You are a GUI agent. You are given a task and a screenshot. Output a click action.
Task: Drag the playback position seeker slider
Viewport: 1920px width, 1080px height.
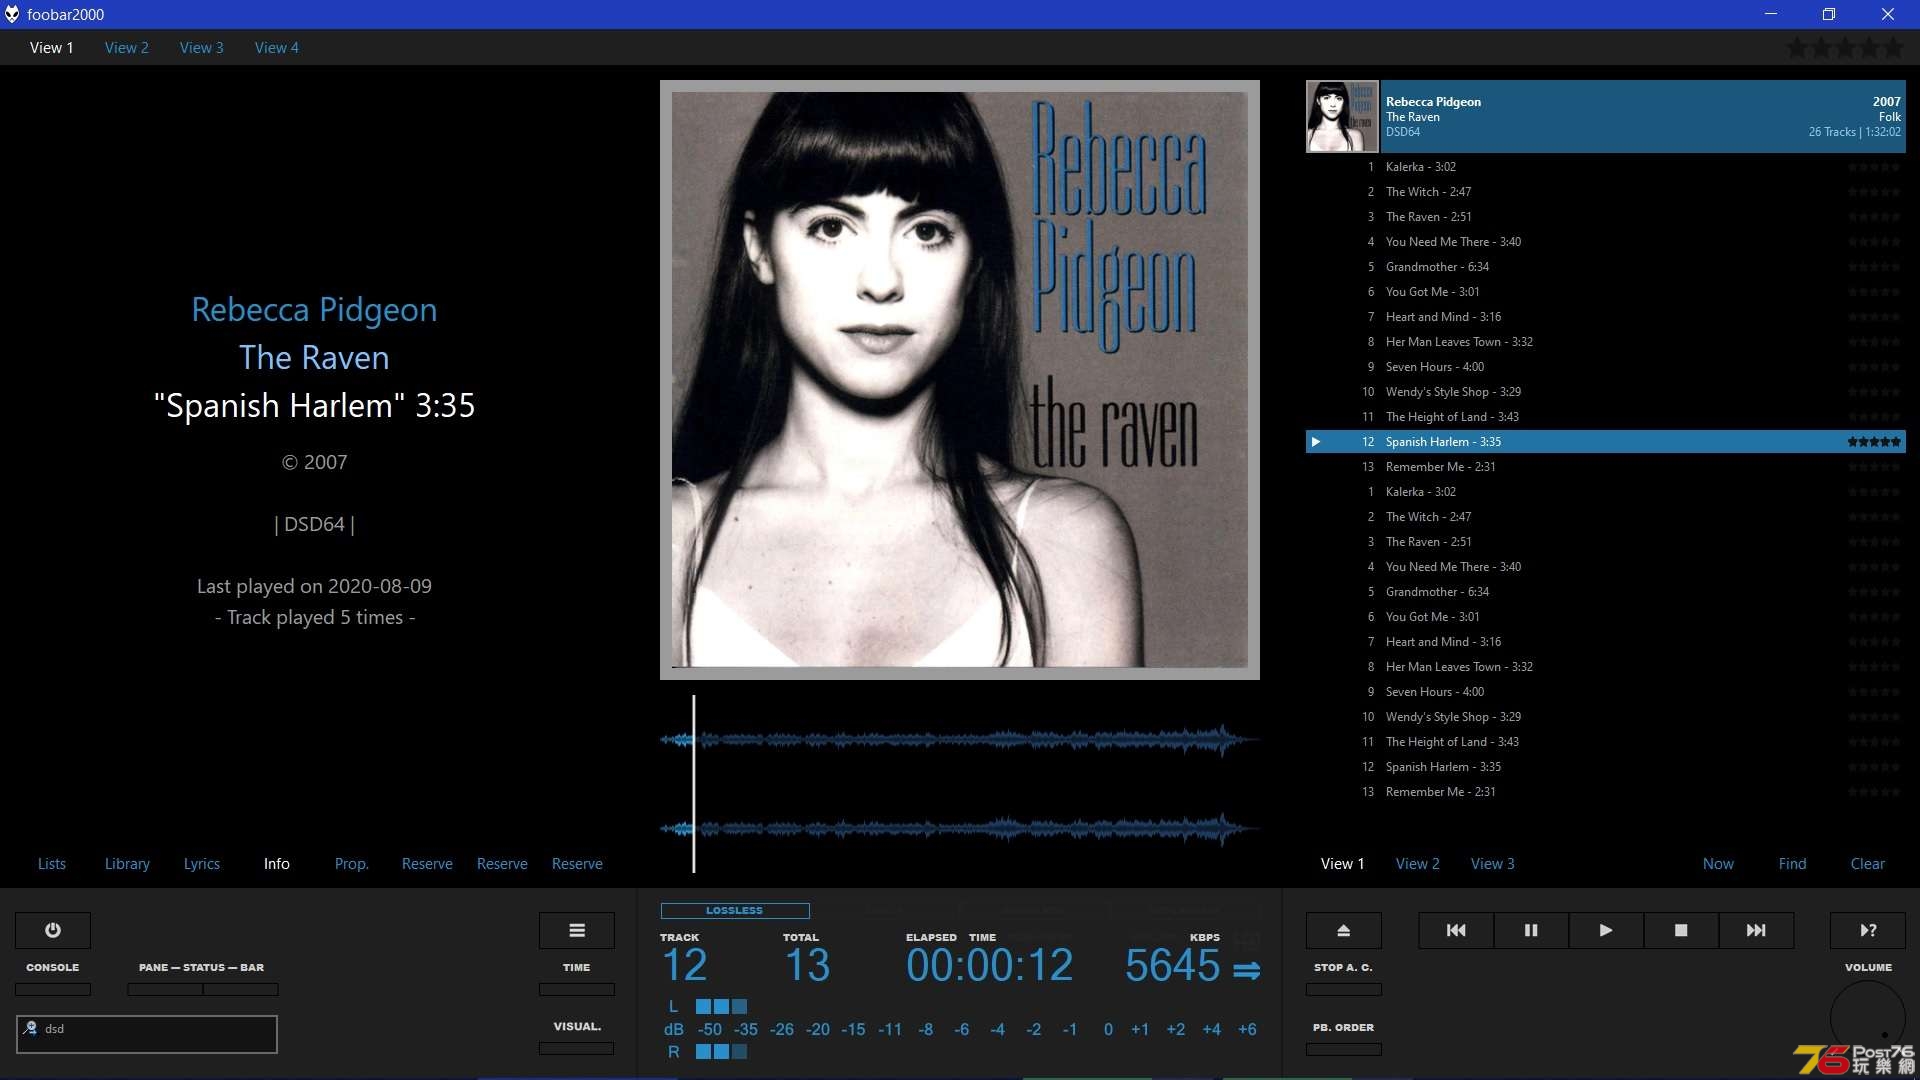(694, 778)
